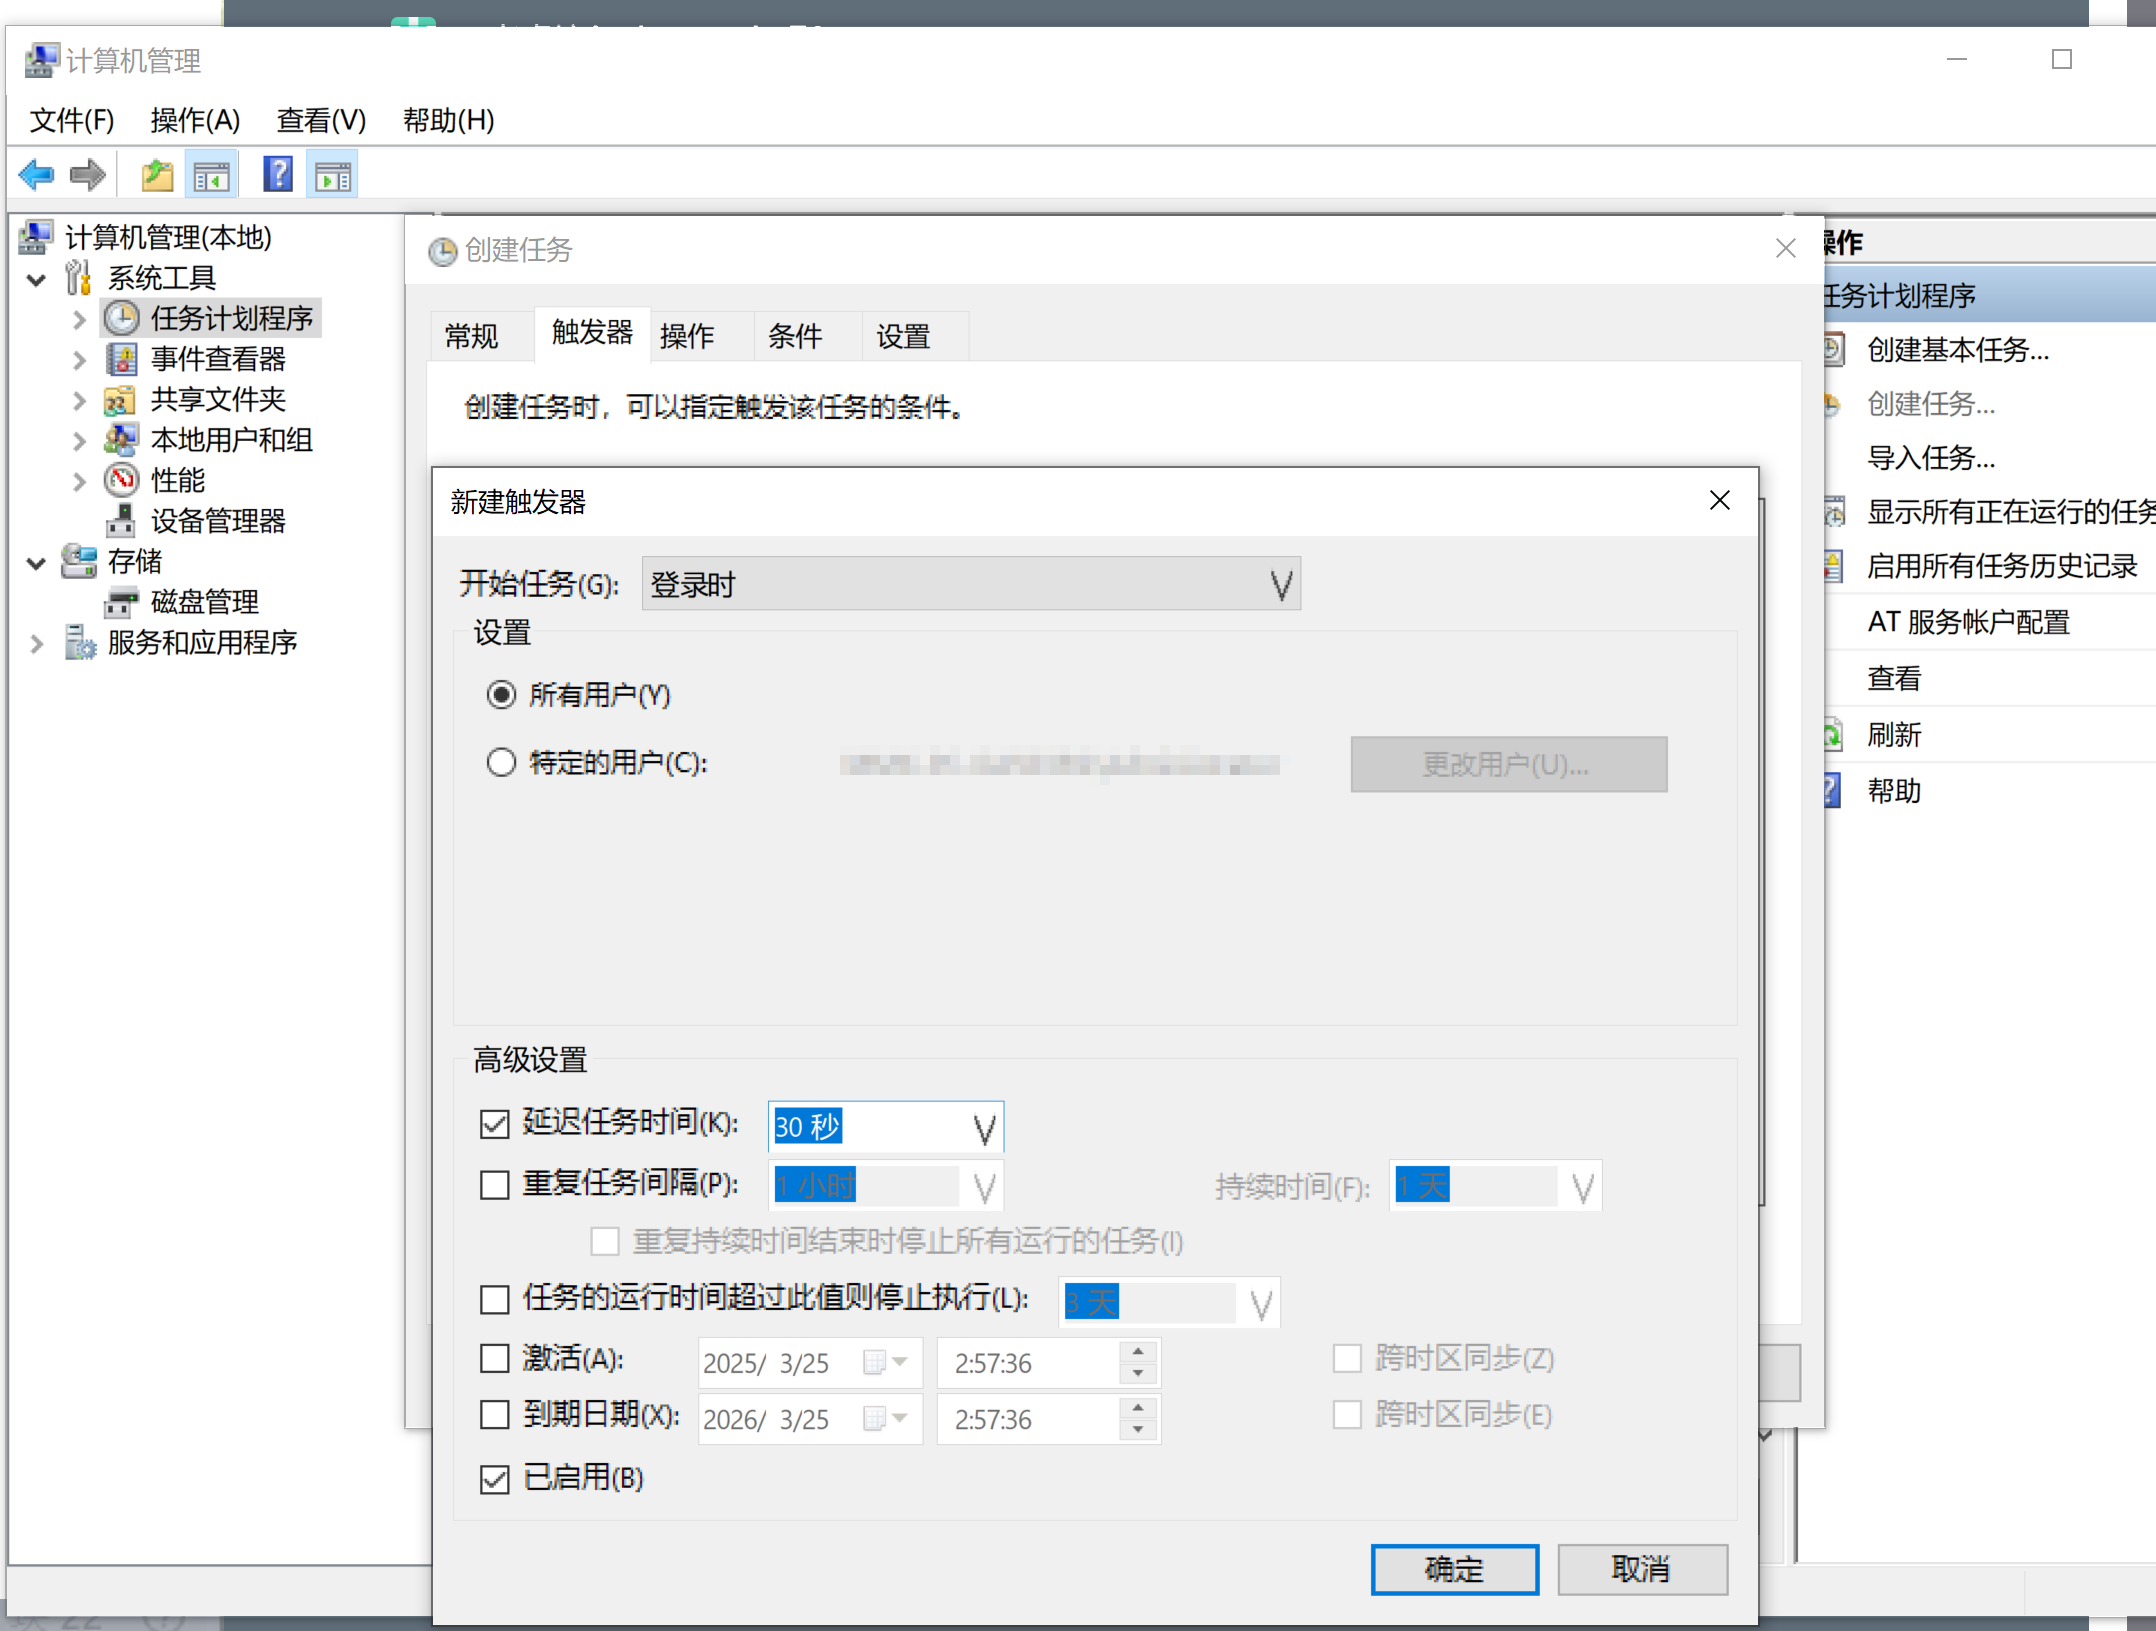2156x1631 pixels.
Task: Click the 确定 button
Action: click(x=1453, y=1569)
